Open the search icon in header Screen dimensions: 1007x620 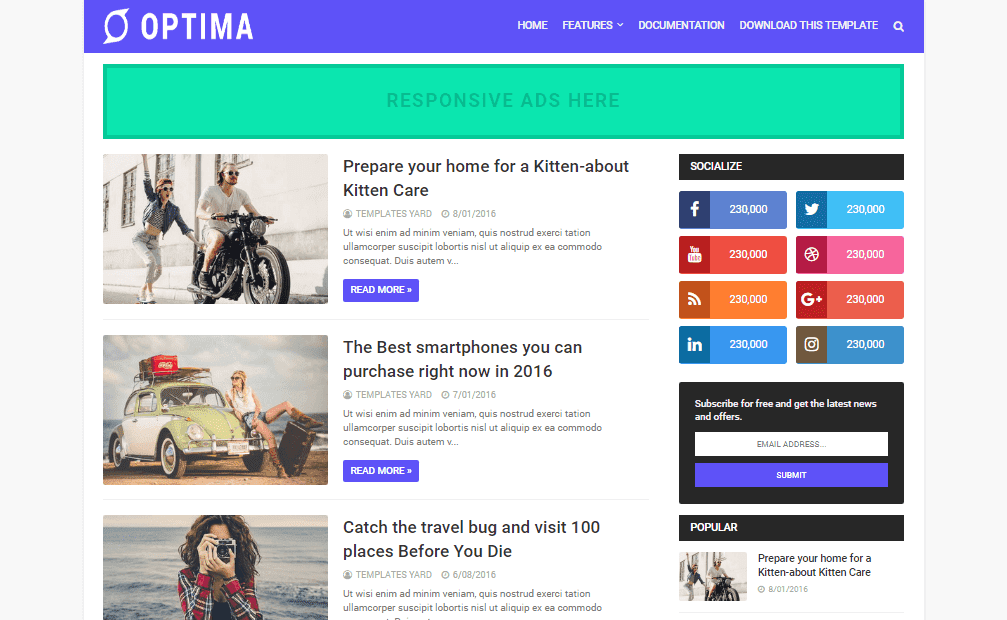coord(898,26)
